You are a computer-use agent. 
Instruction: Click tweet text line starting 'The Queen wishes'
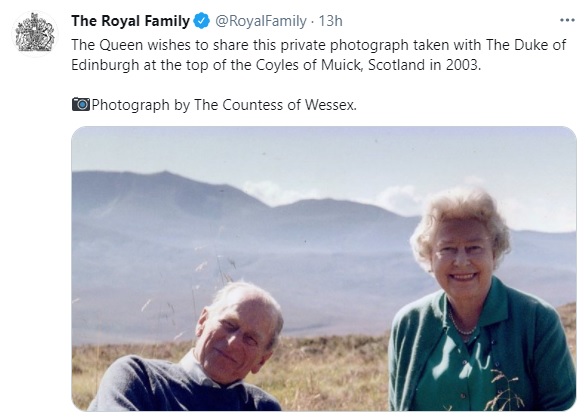pyautogui.click(x=319, y=45)
